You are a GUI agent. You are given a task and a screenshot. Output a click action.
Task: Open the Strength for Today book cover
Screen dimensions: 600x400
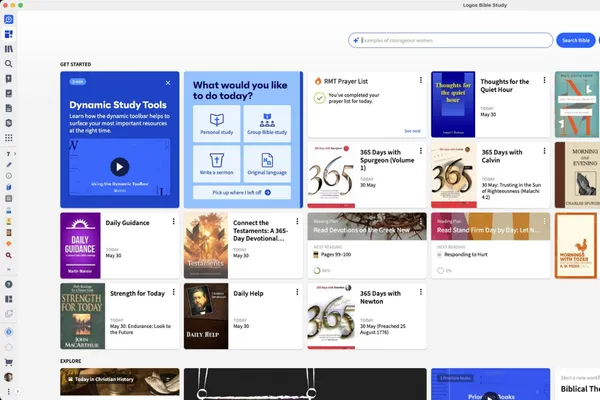pyautogui.click(x=82, y=316)
